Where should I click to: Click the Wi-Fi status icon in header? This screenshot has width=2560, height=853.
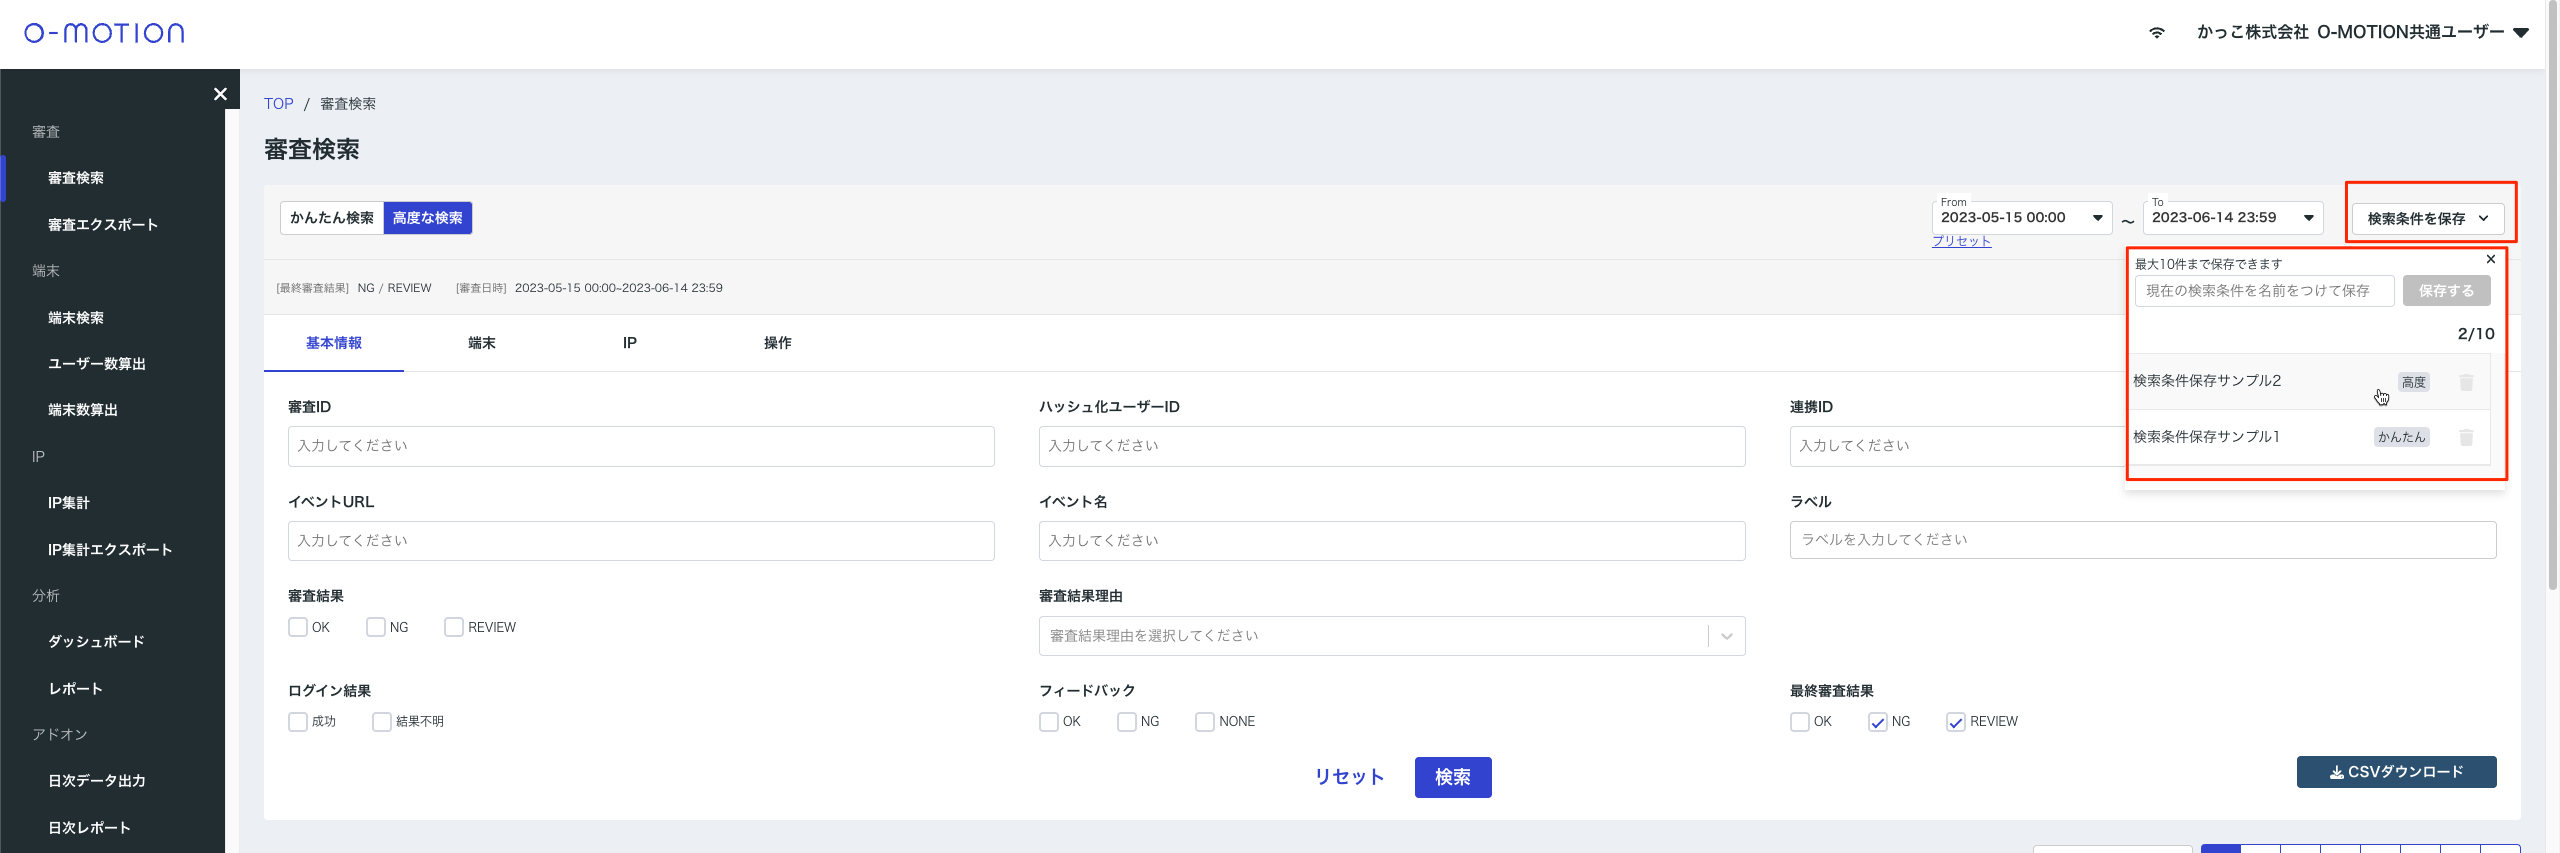[x=2157, y=33]
